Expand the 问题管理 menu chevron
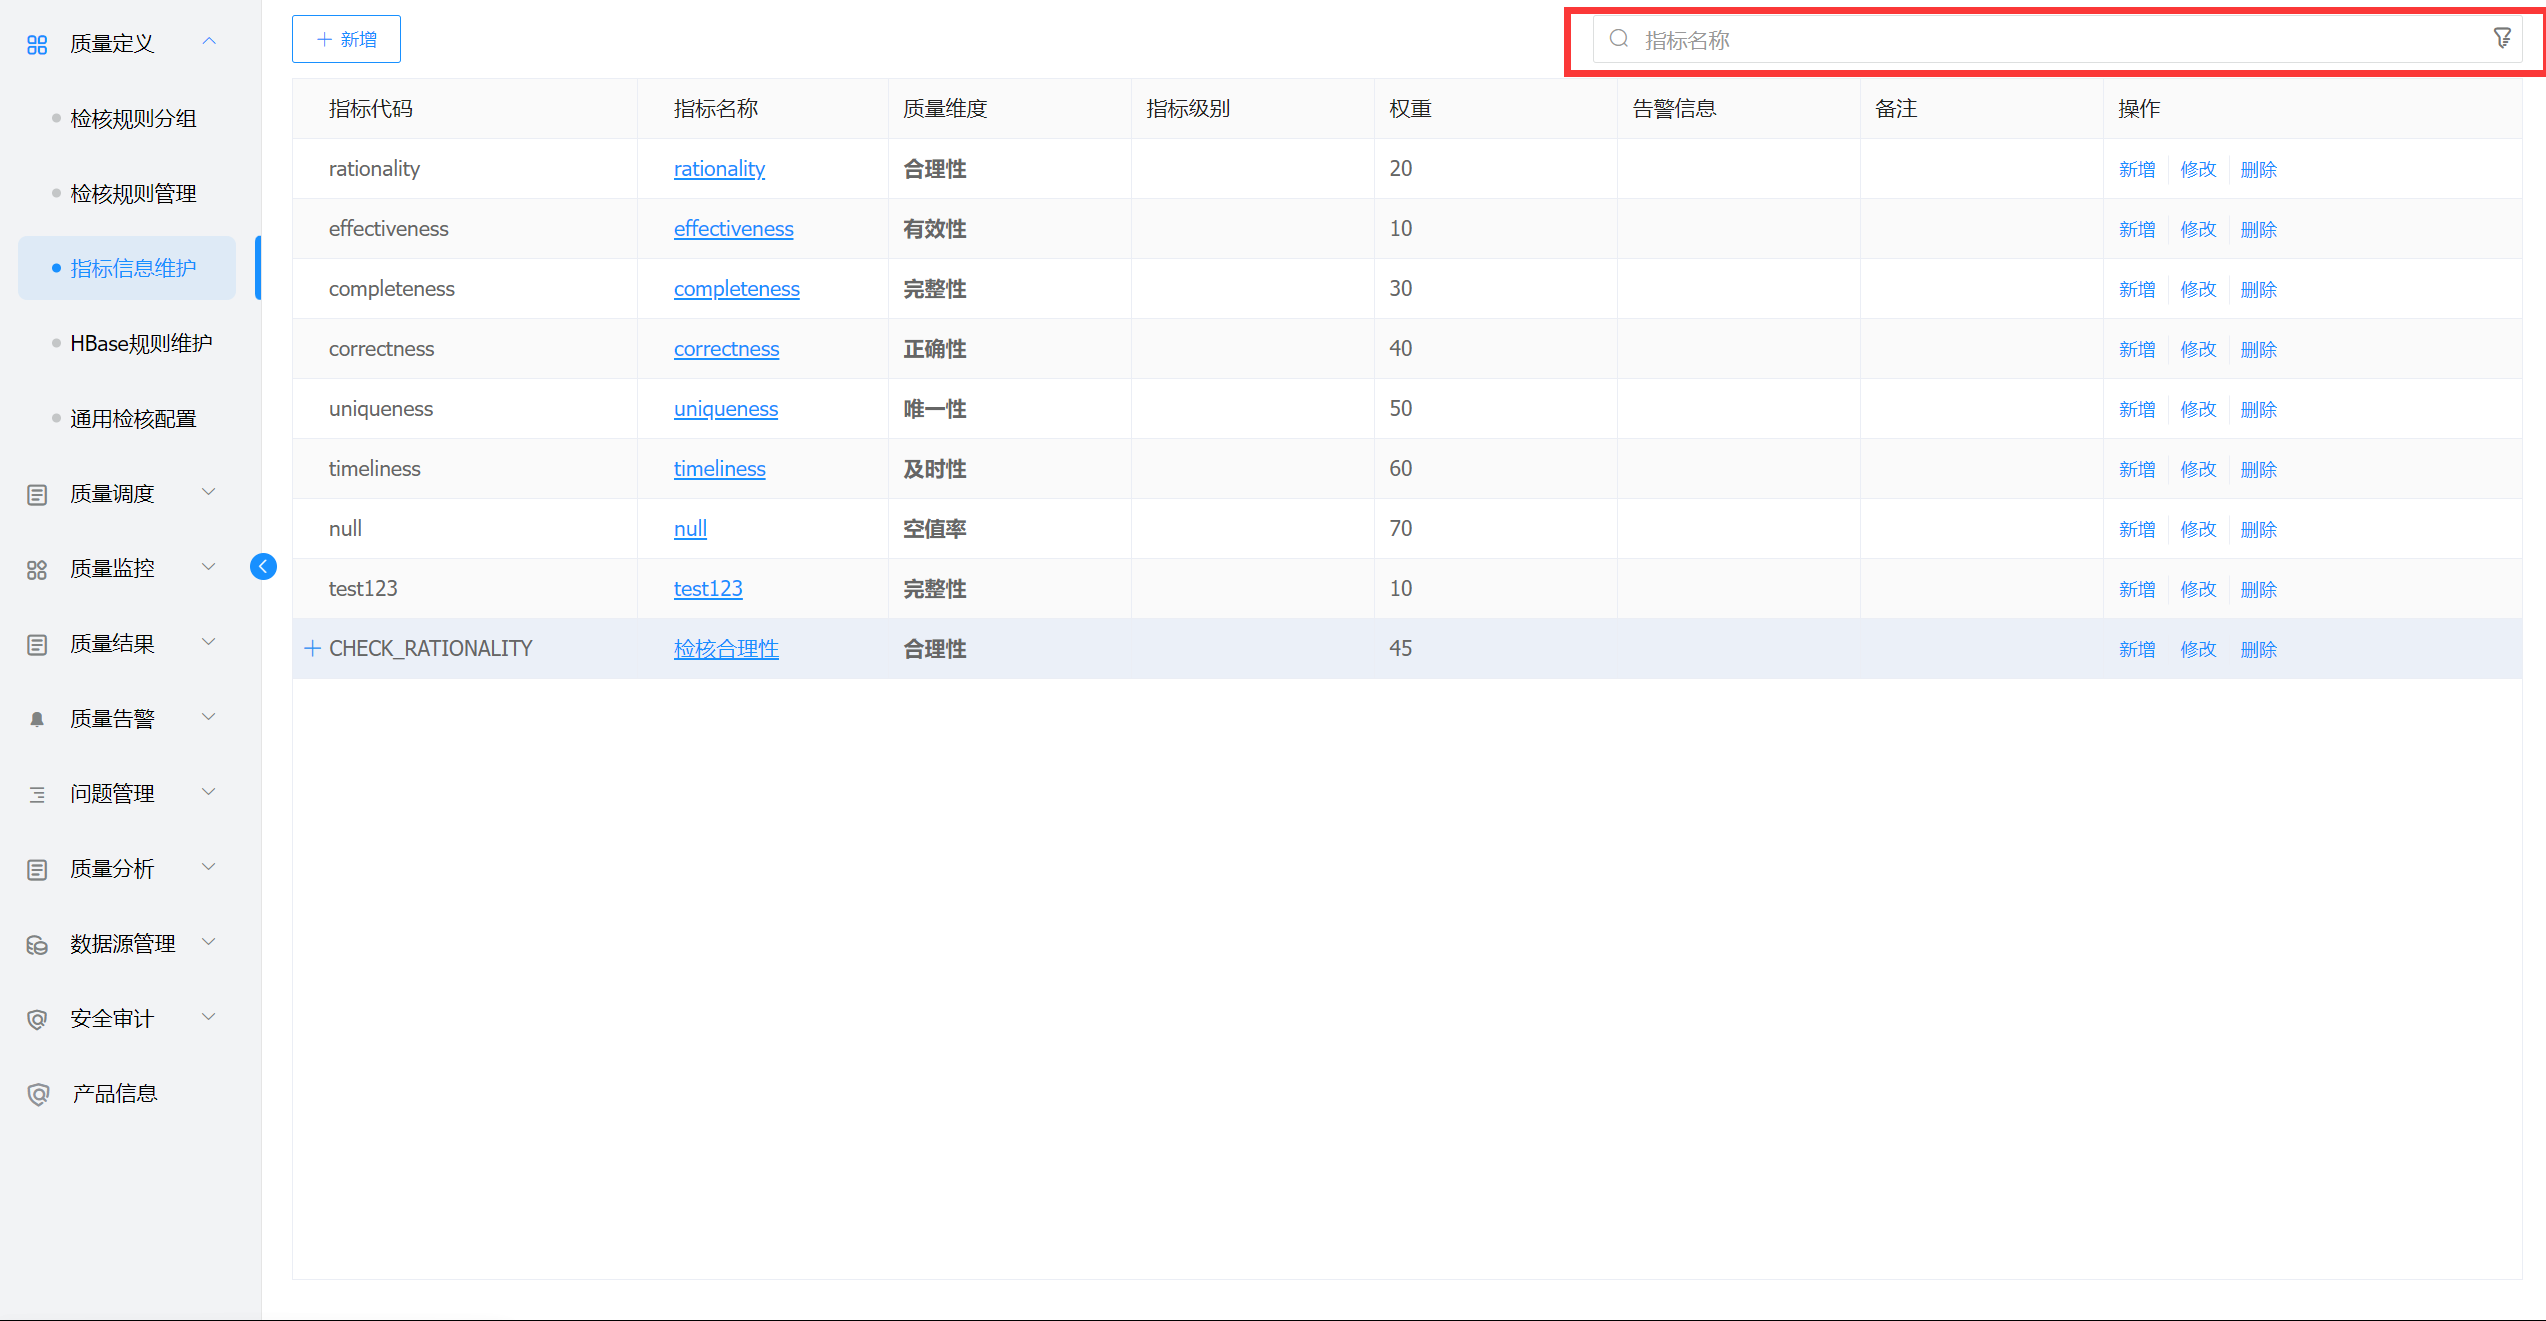This screenshot has width=2546, height=1321. [x=209, y=791]
